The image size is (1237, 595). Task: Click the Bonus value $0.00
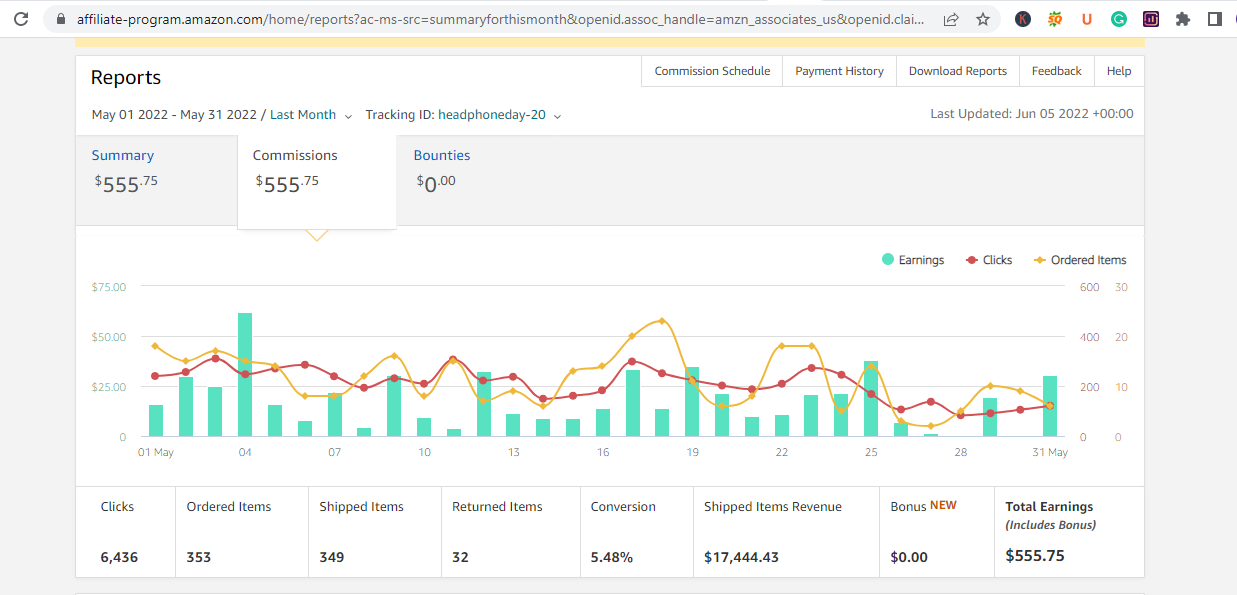909,557
